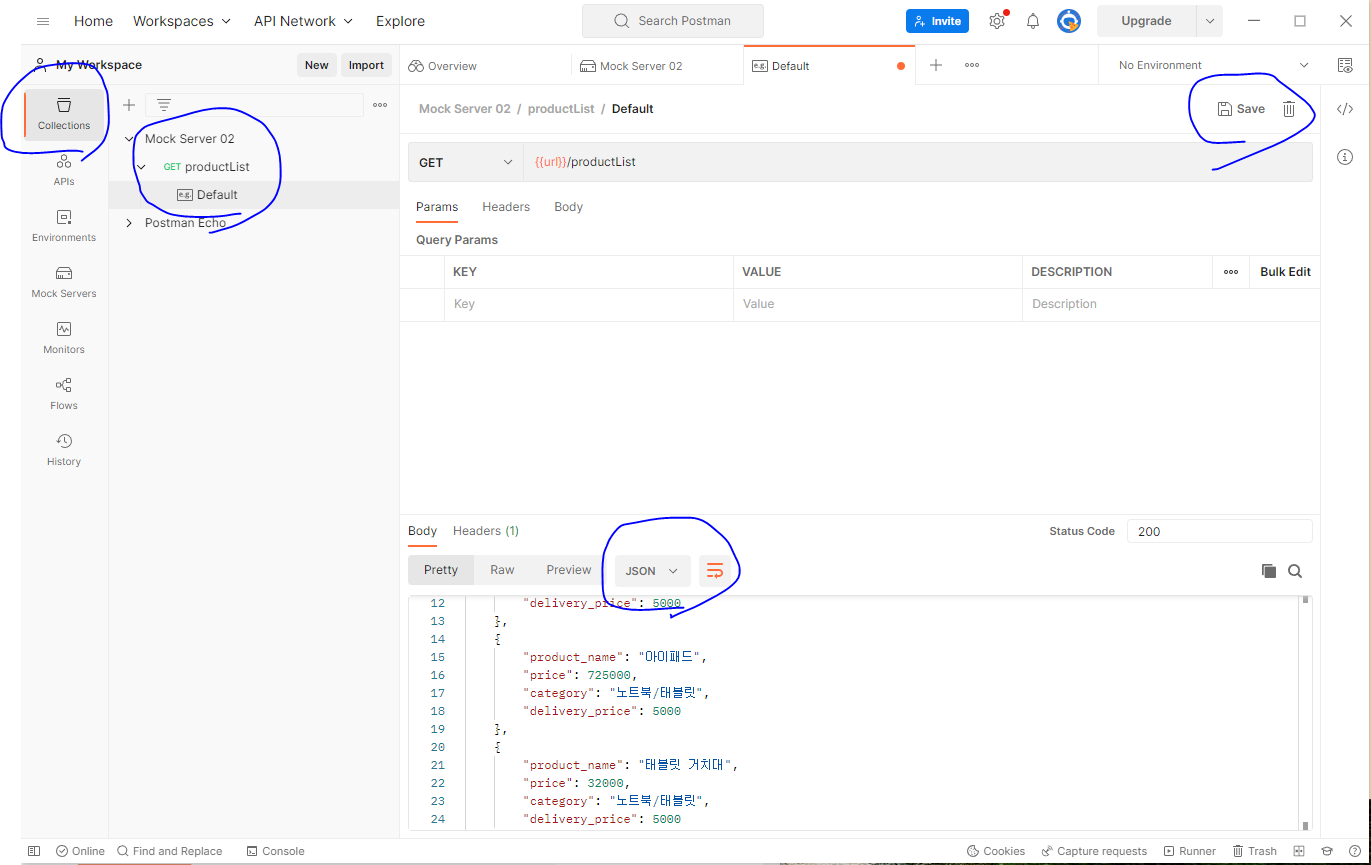Screen dimensions: 1371x865
Task: Expand the Postman Echo collection
Action: coord(129,223)
